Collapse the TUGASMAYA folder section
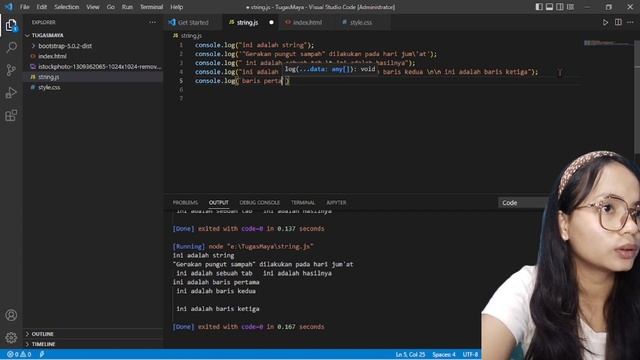640x360 pixels. [x=47, y=36]
